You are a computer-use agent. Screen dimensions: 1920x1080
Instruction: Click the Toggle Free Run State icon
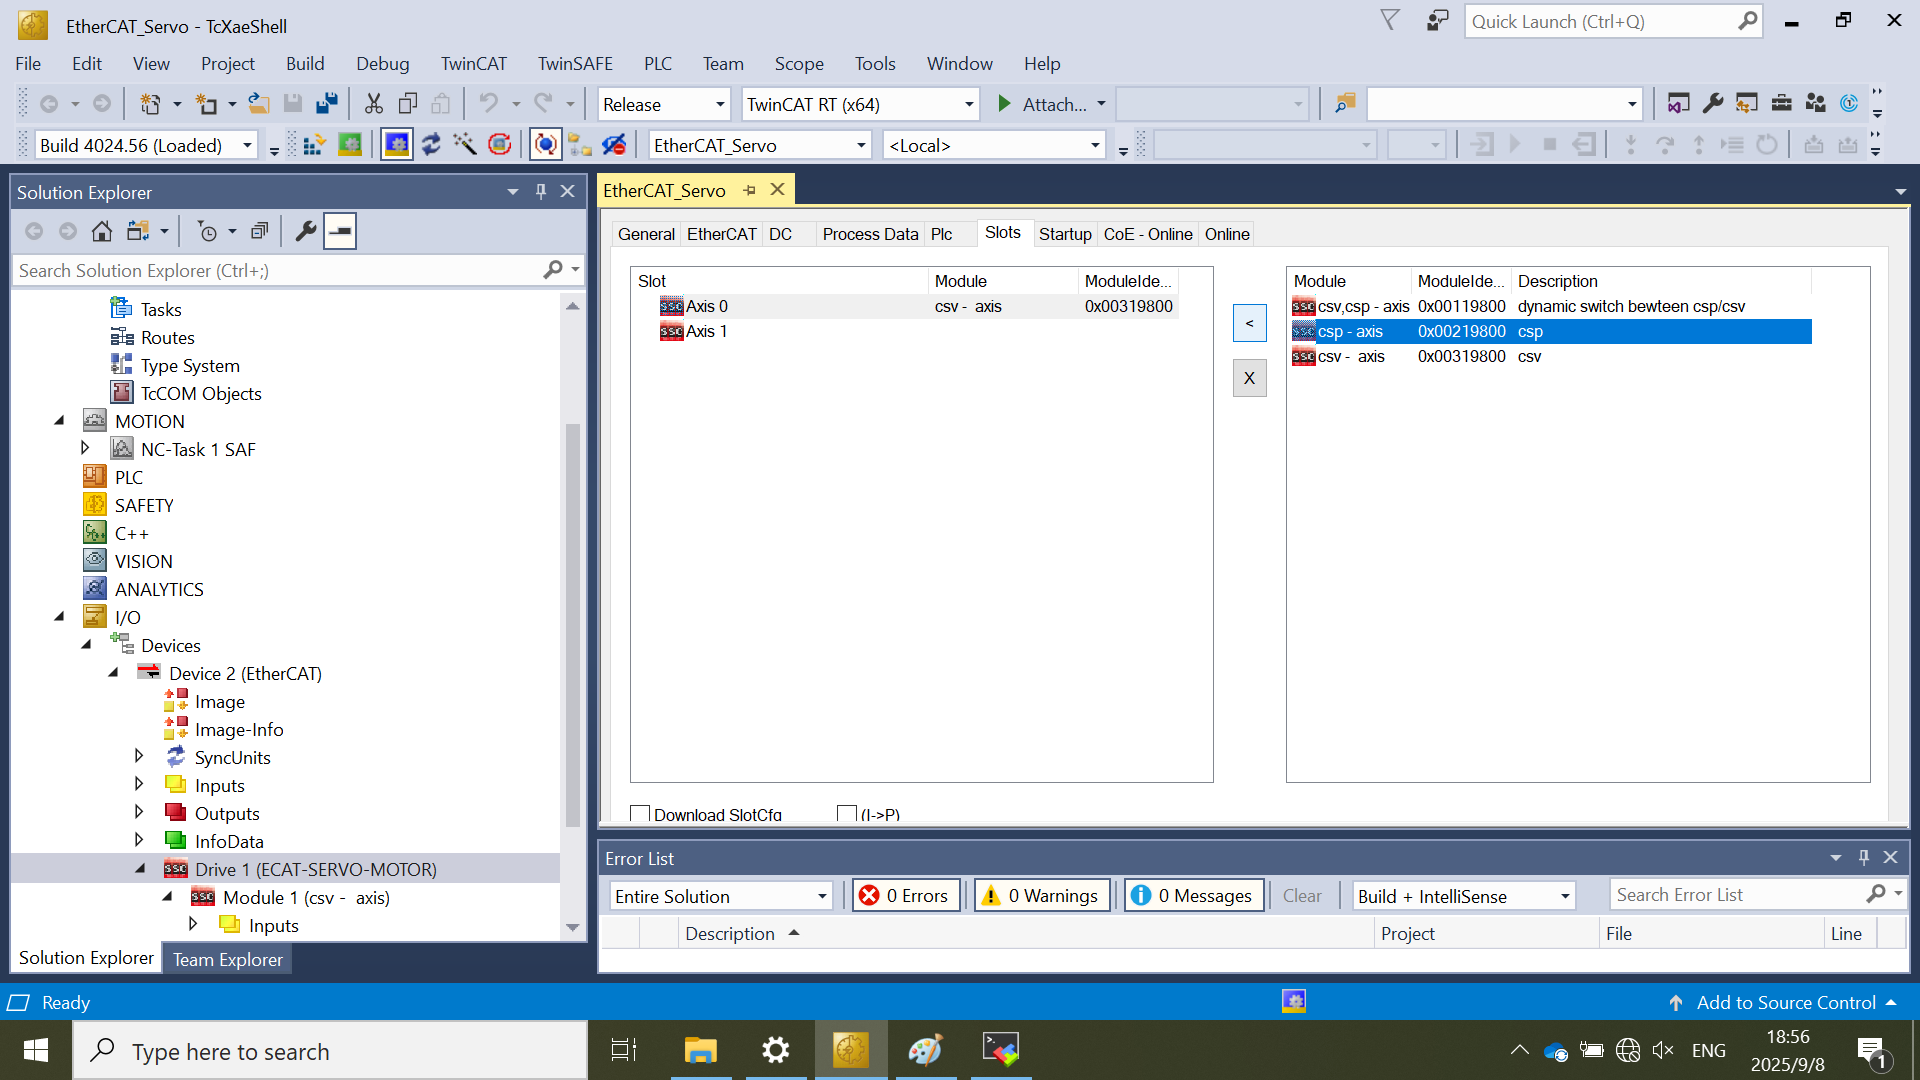[x=500, y=145]
